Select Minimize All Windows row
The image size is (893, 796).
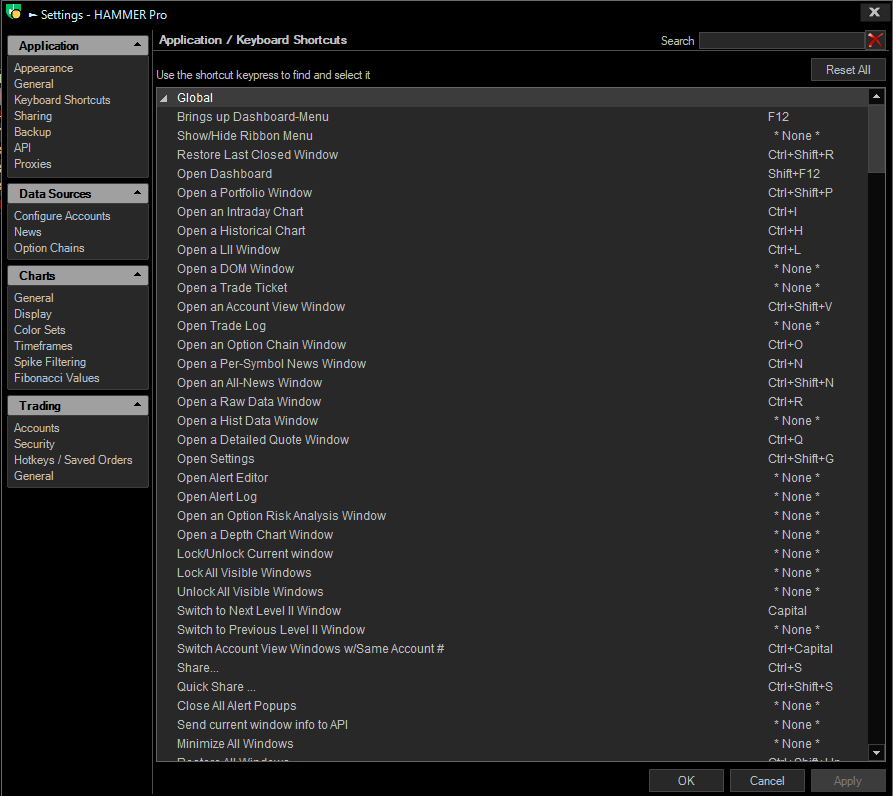point(513,744)
